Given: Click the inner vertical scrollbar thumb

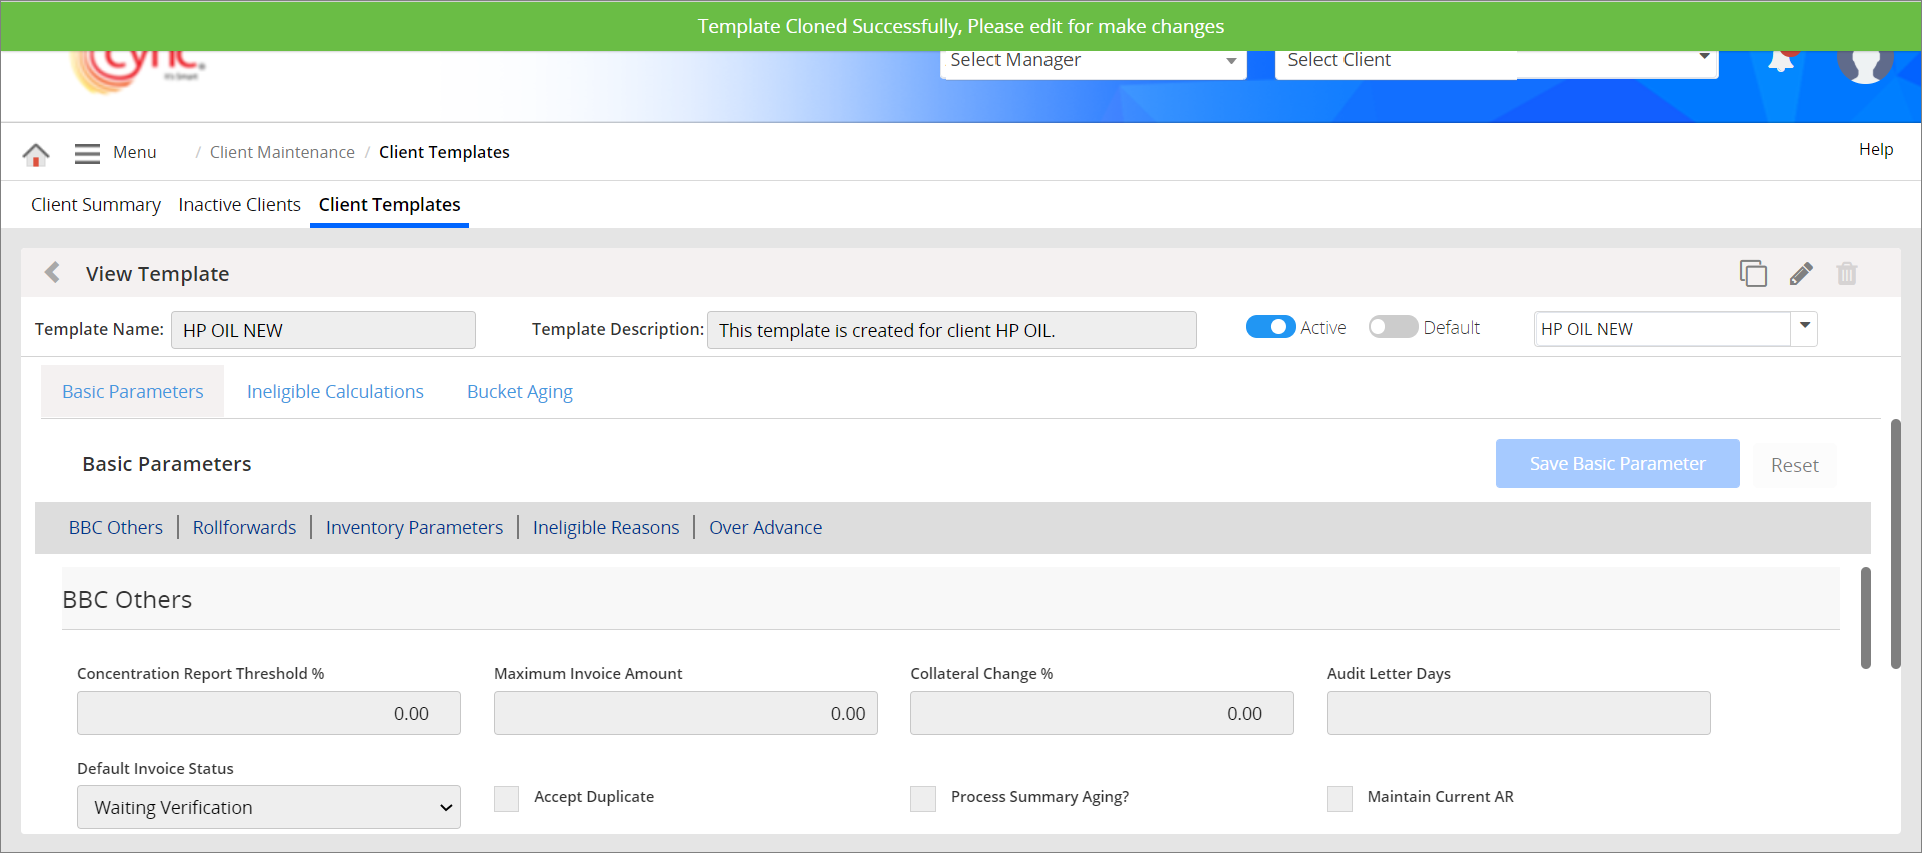Looking at the screenshot, I should (x=1865, y=617).
